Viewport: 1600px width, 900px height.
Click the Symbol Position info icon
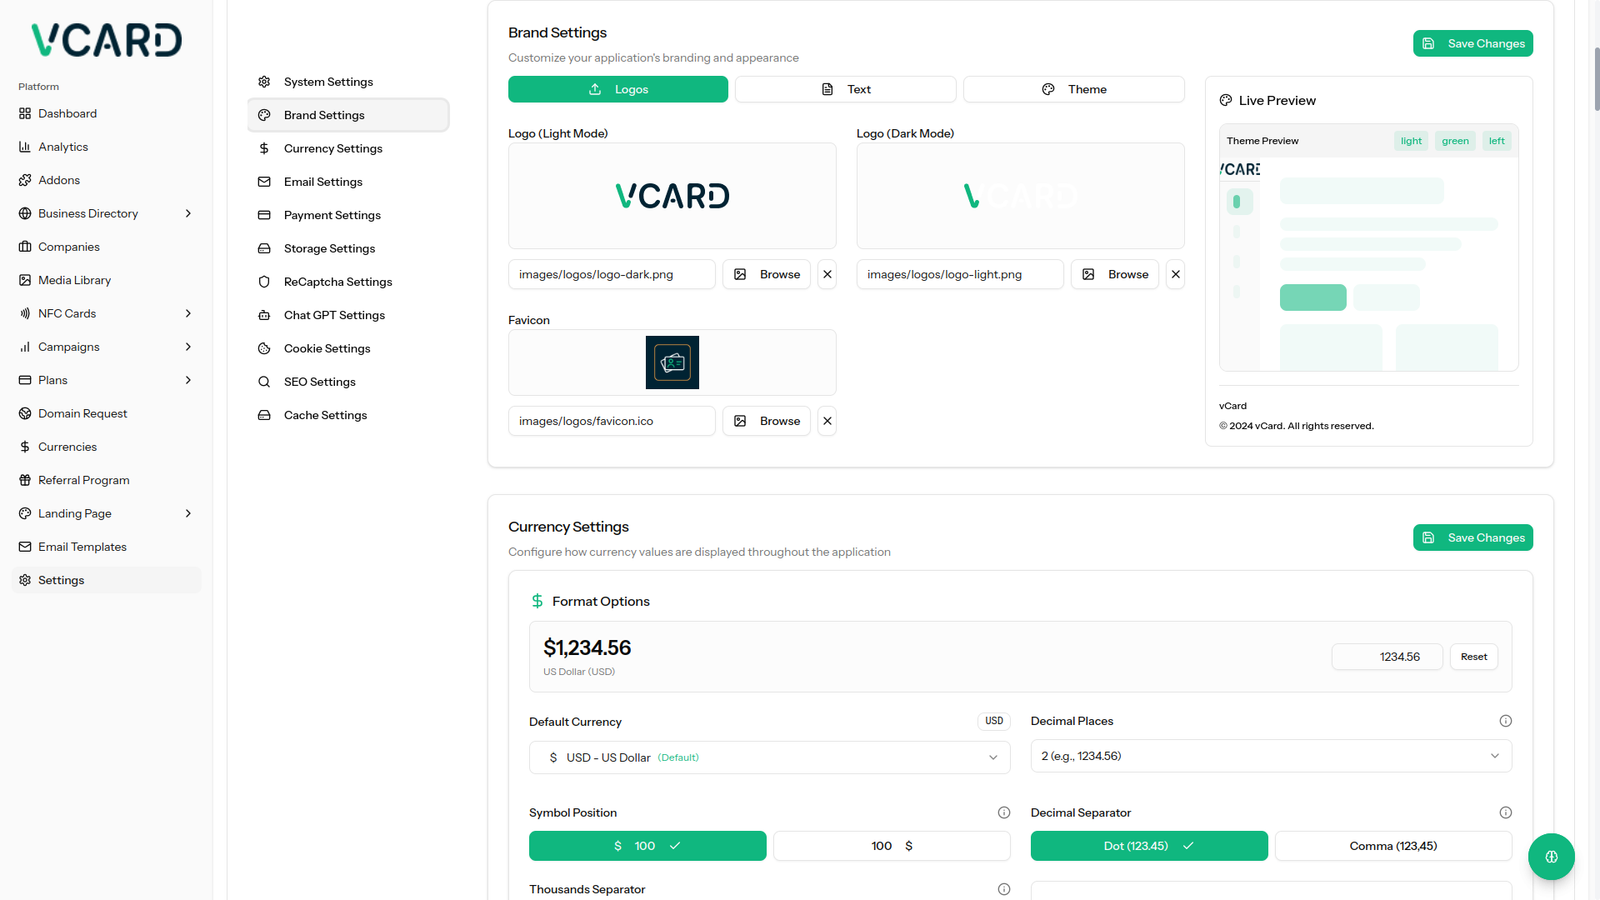coord(1003,813)
